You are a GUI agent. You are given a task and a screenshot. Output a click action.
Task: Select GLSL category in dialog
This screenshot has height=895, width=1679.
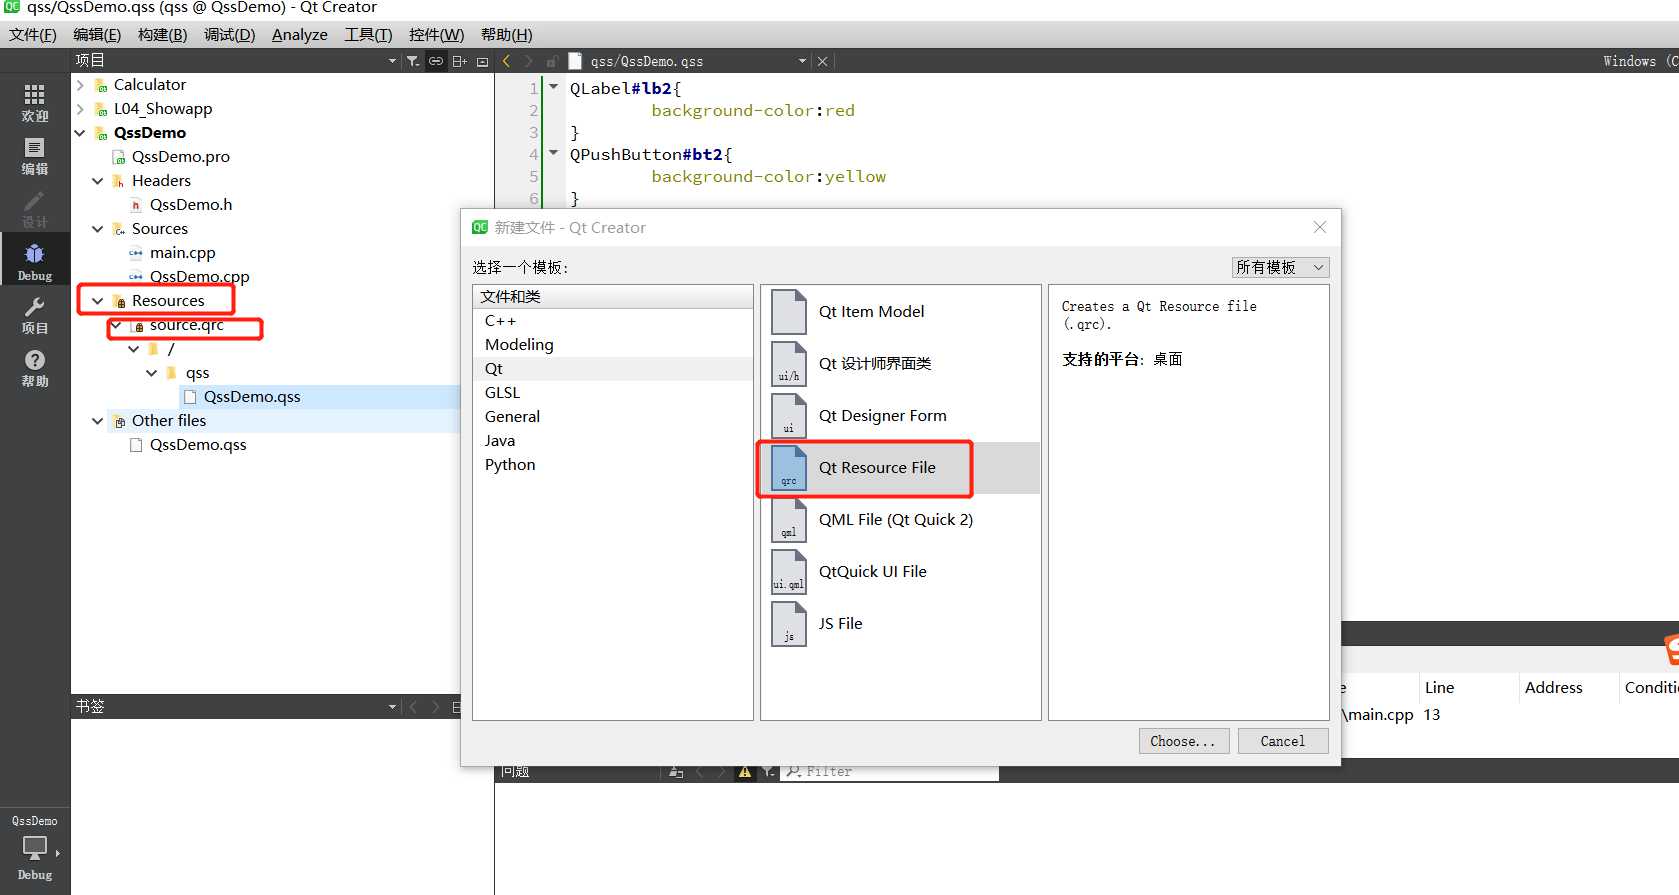click(613, 393)
